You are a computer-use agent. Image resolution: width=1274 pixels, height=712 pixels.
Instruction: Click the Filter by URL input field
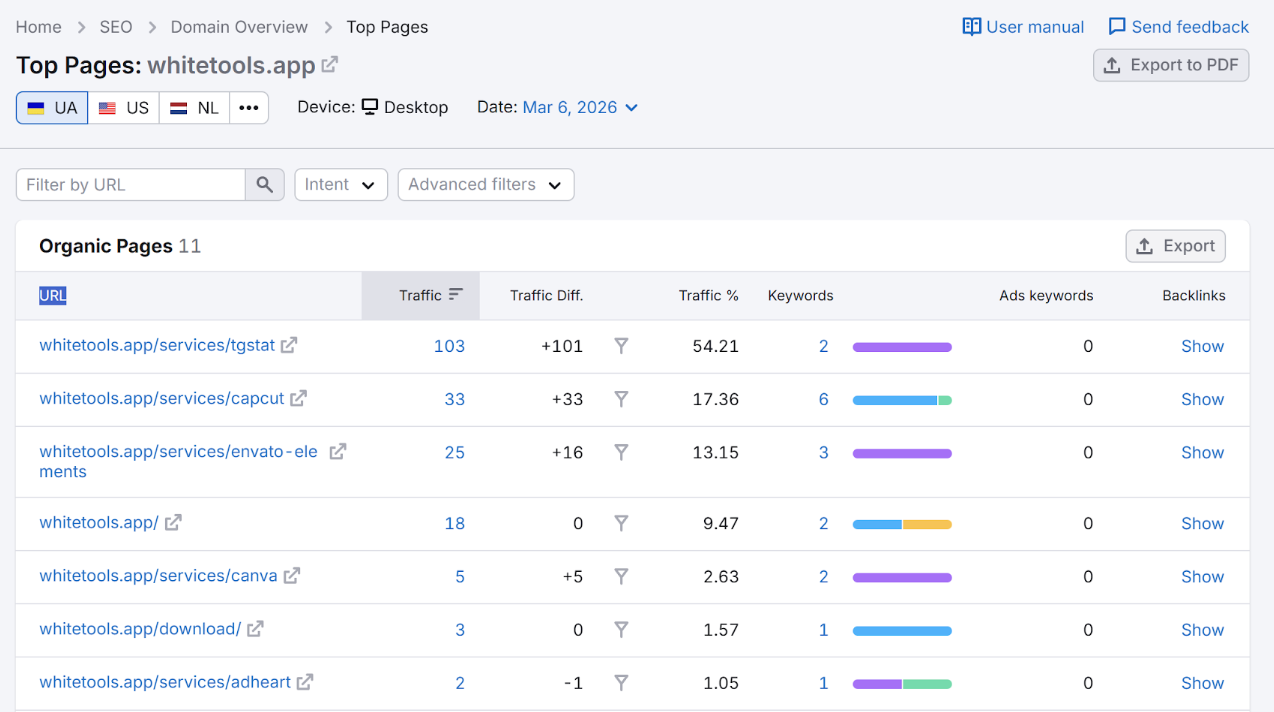(x=131, y=185)
